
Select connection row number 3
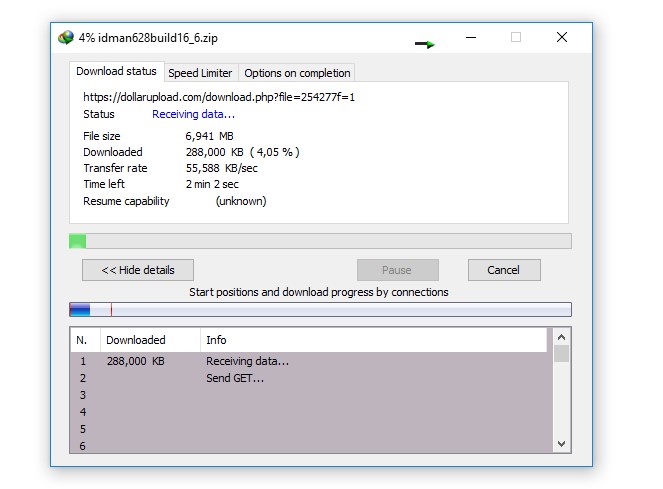[311, 395]
